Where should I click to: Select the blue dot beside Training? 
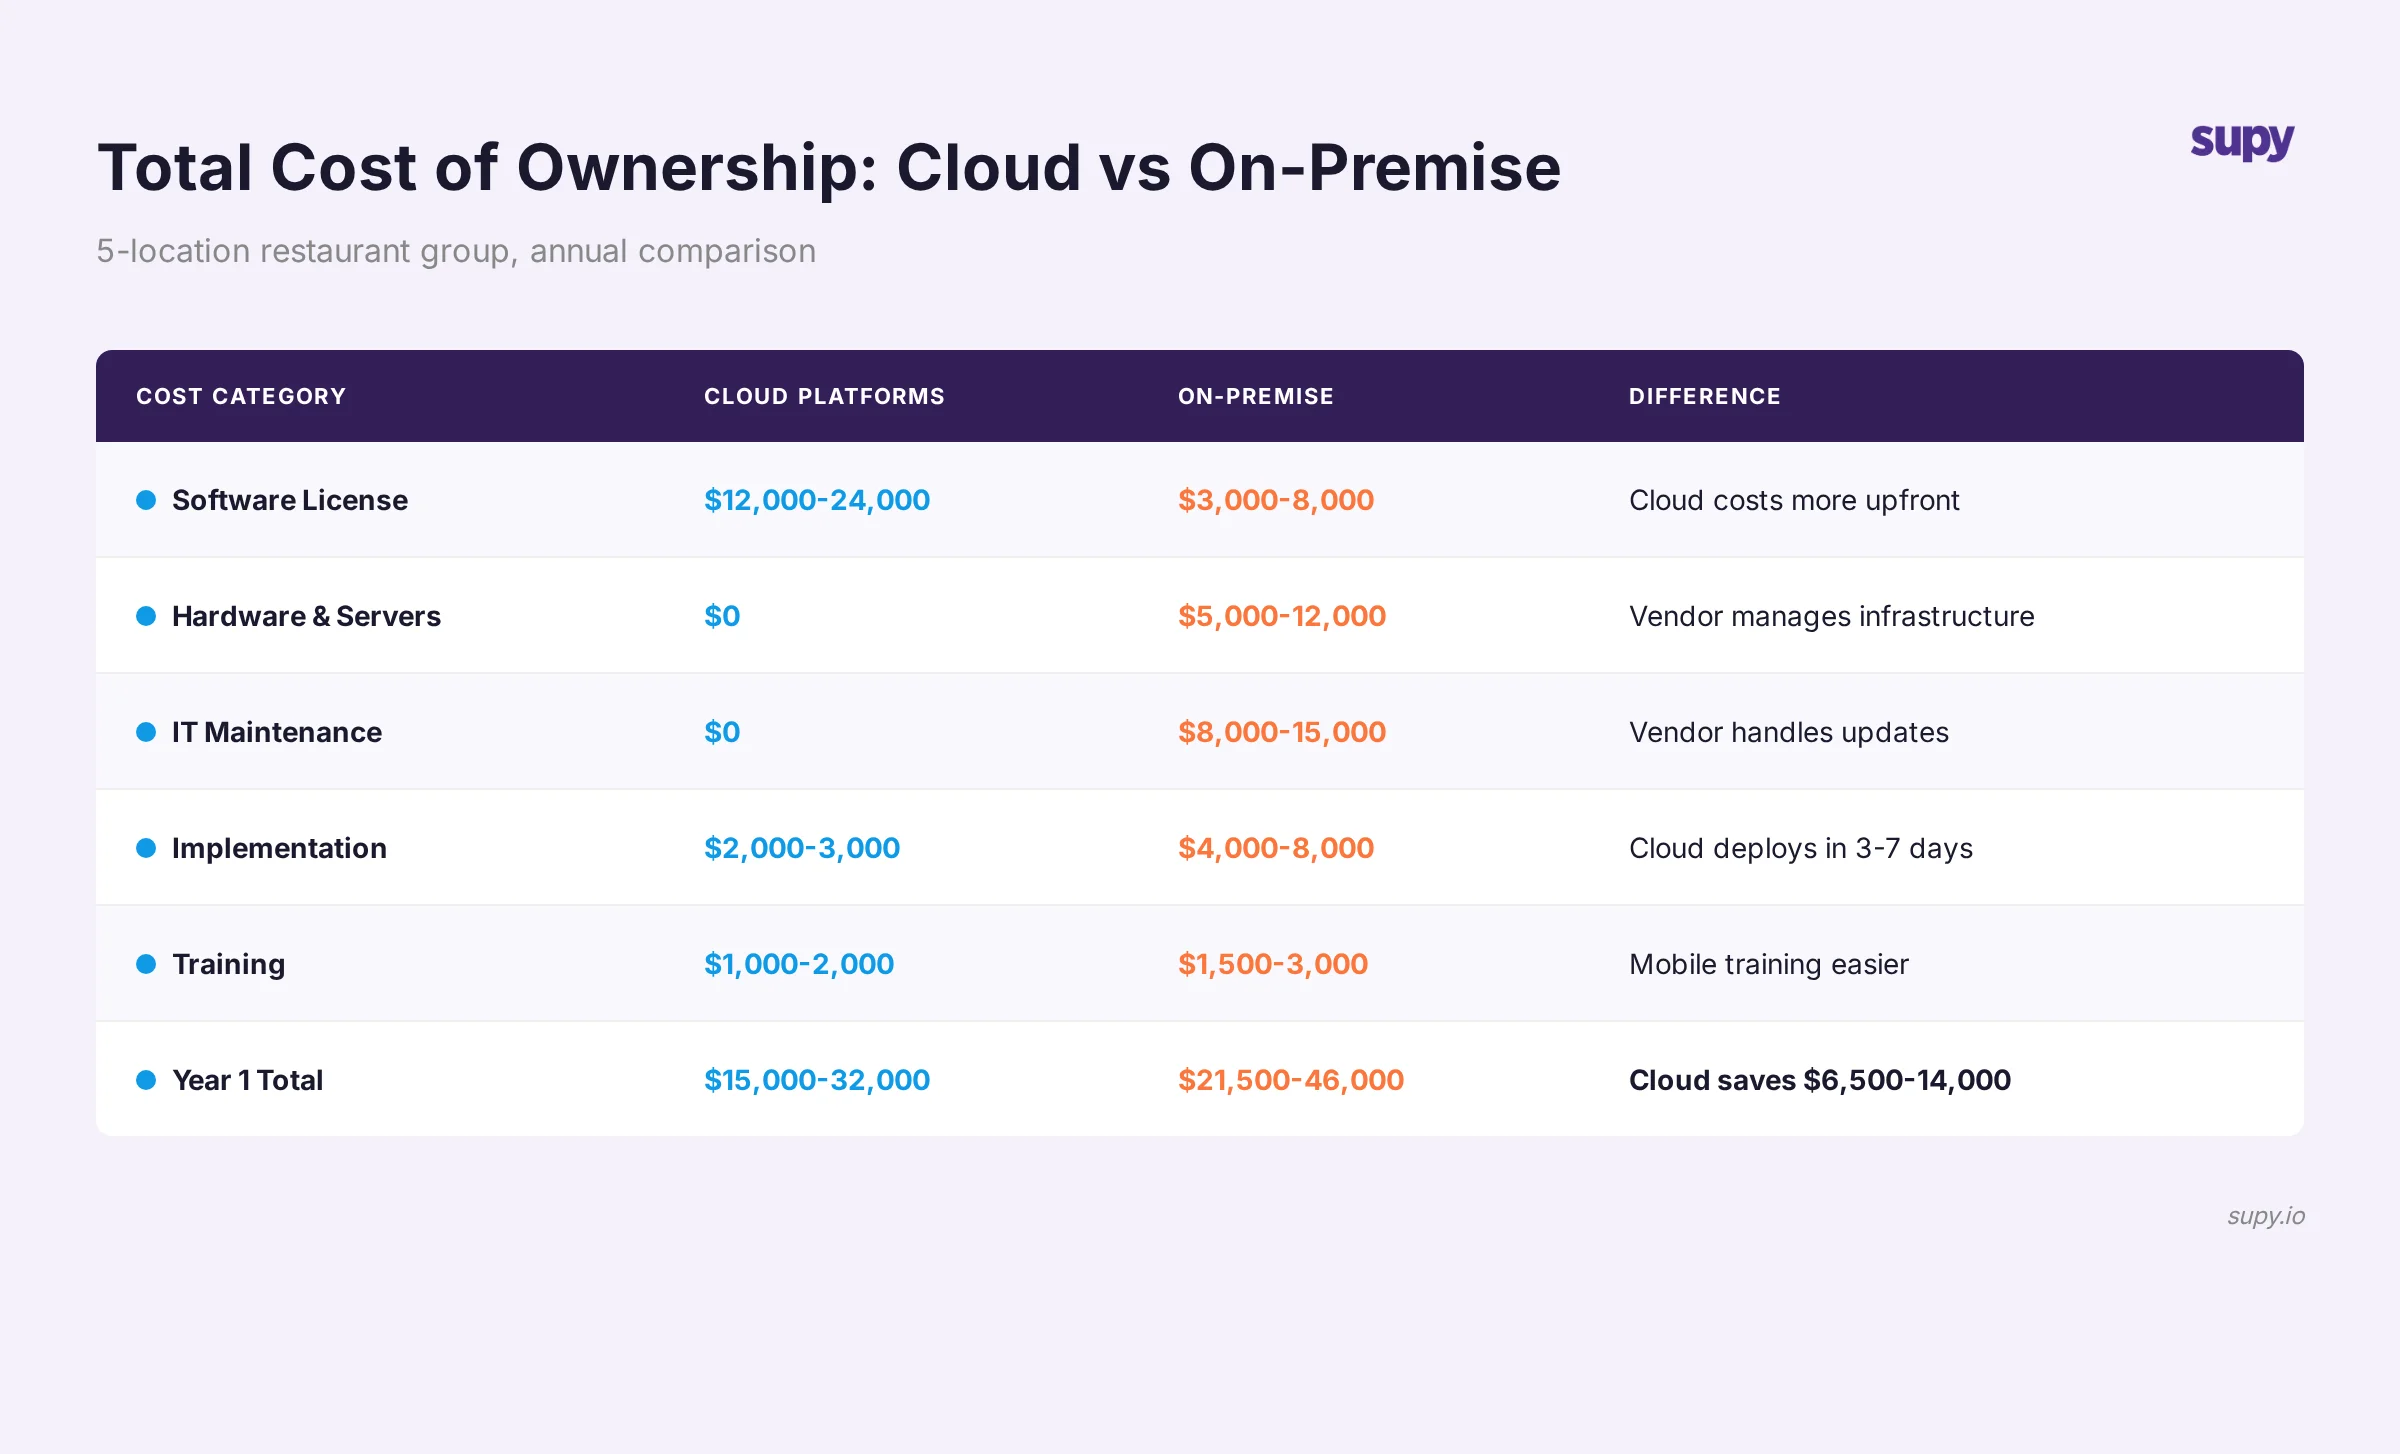[x=146, y=963]
